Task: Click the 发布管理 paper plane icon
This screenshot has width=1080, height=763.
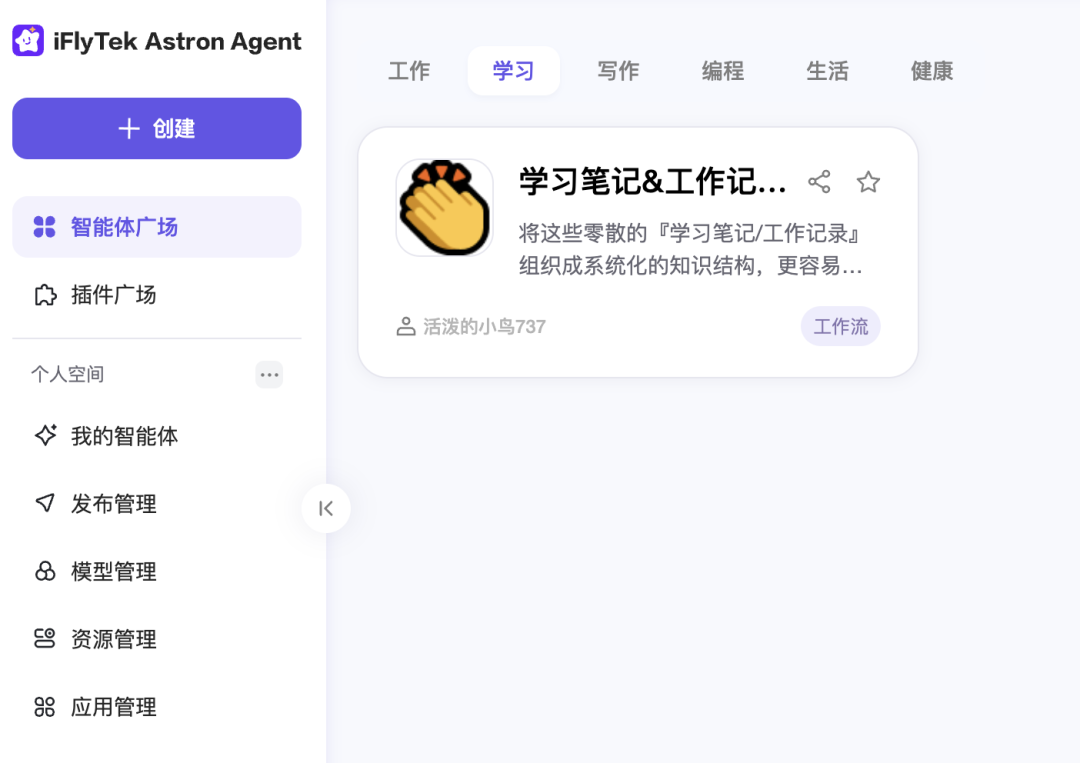Action: pos(45,503)
